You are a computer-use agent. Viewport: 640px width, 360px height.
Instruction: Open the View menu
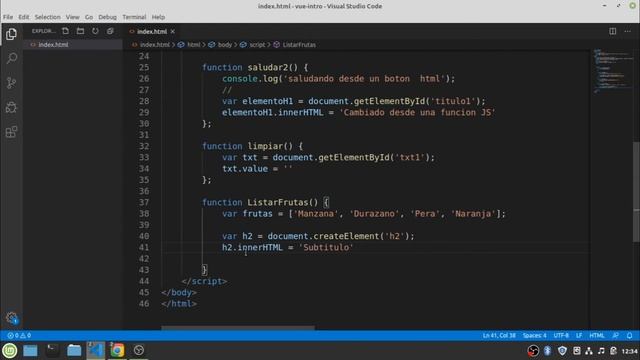(73, 17)
